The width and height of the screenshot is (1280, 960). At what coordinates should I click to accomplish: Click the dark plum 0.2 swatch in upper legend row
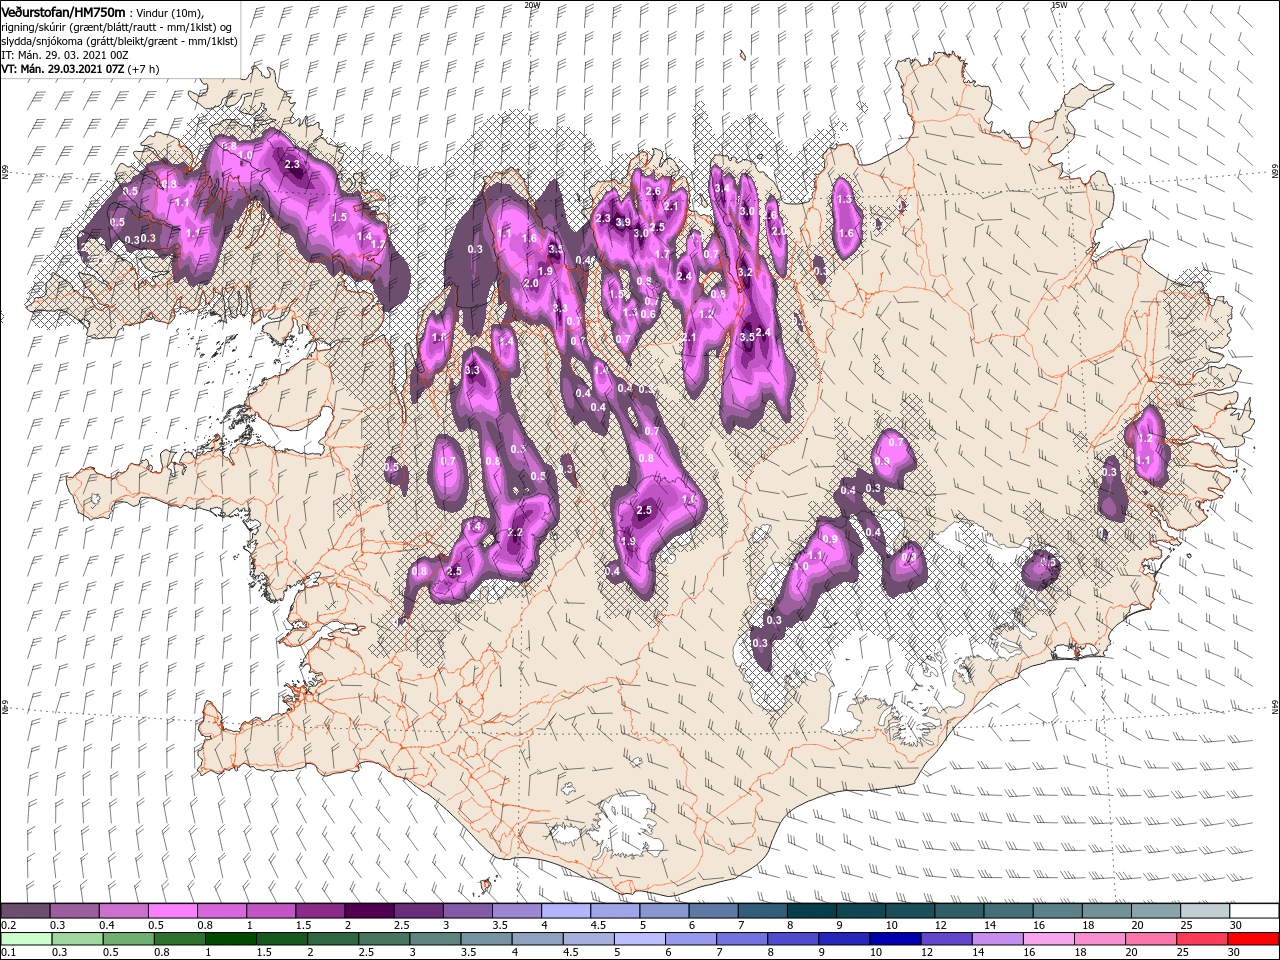(25, 911)
